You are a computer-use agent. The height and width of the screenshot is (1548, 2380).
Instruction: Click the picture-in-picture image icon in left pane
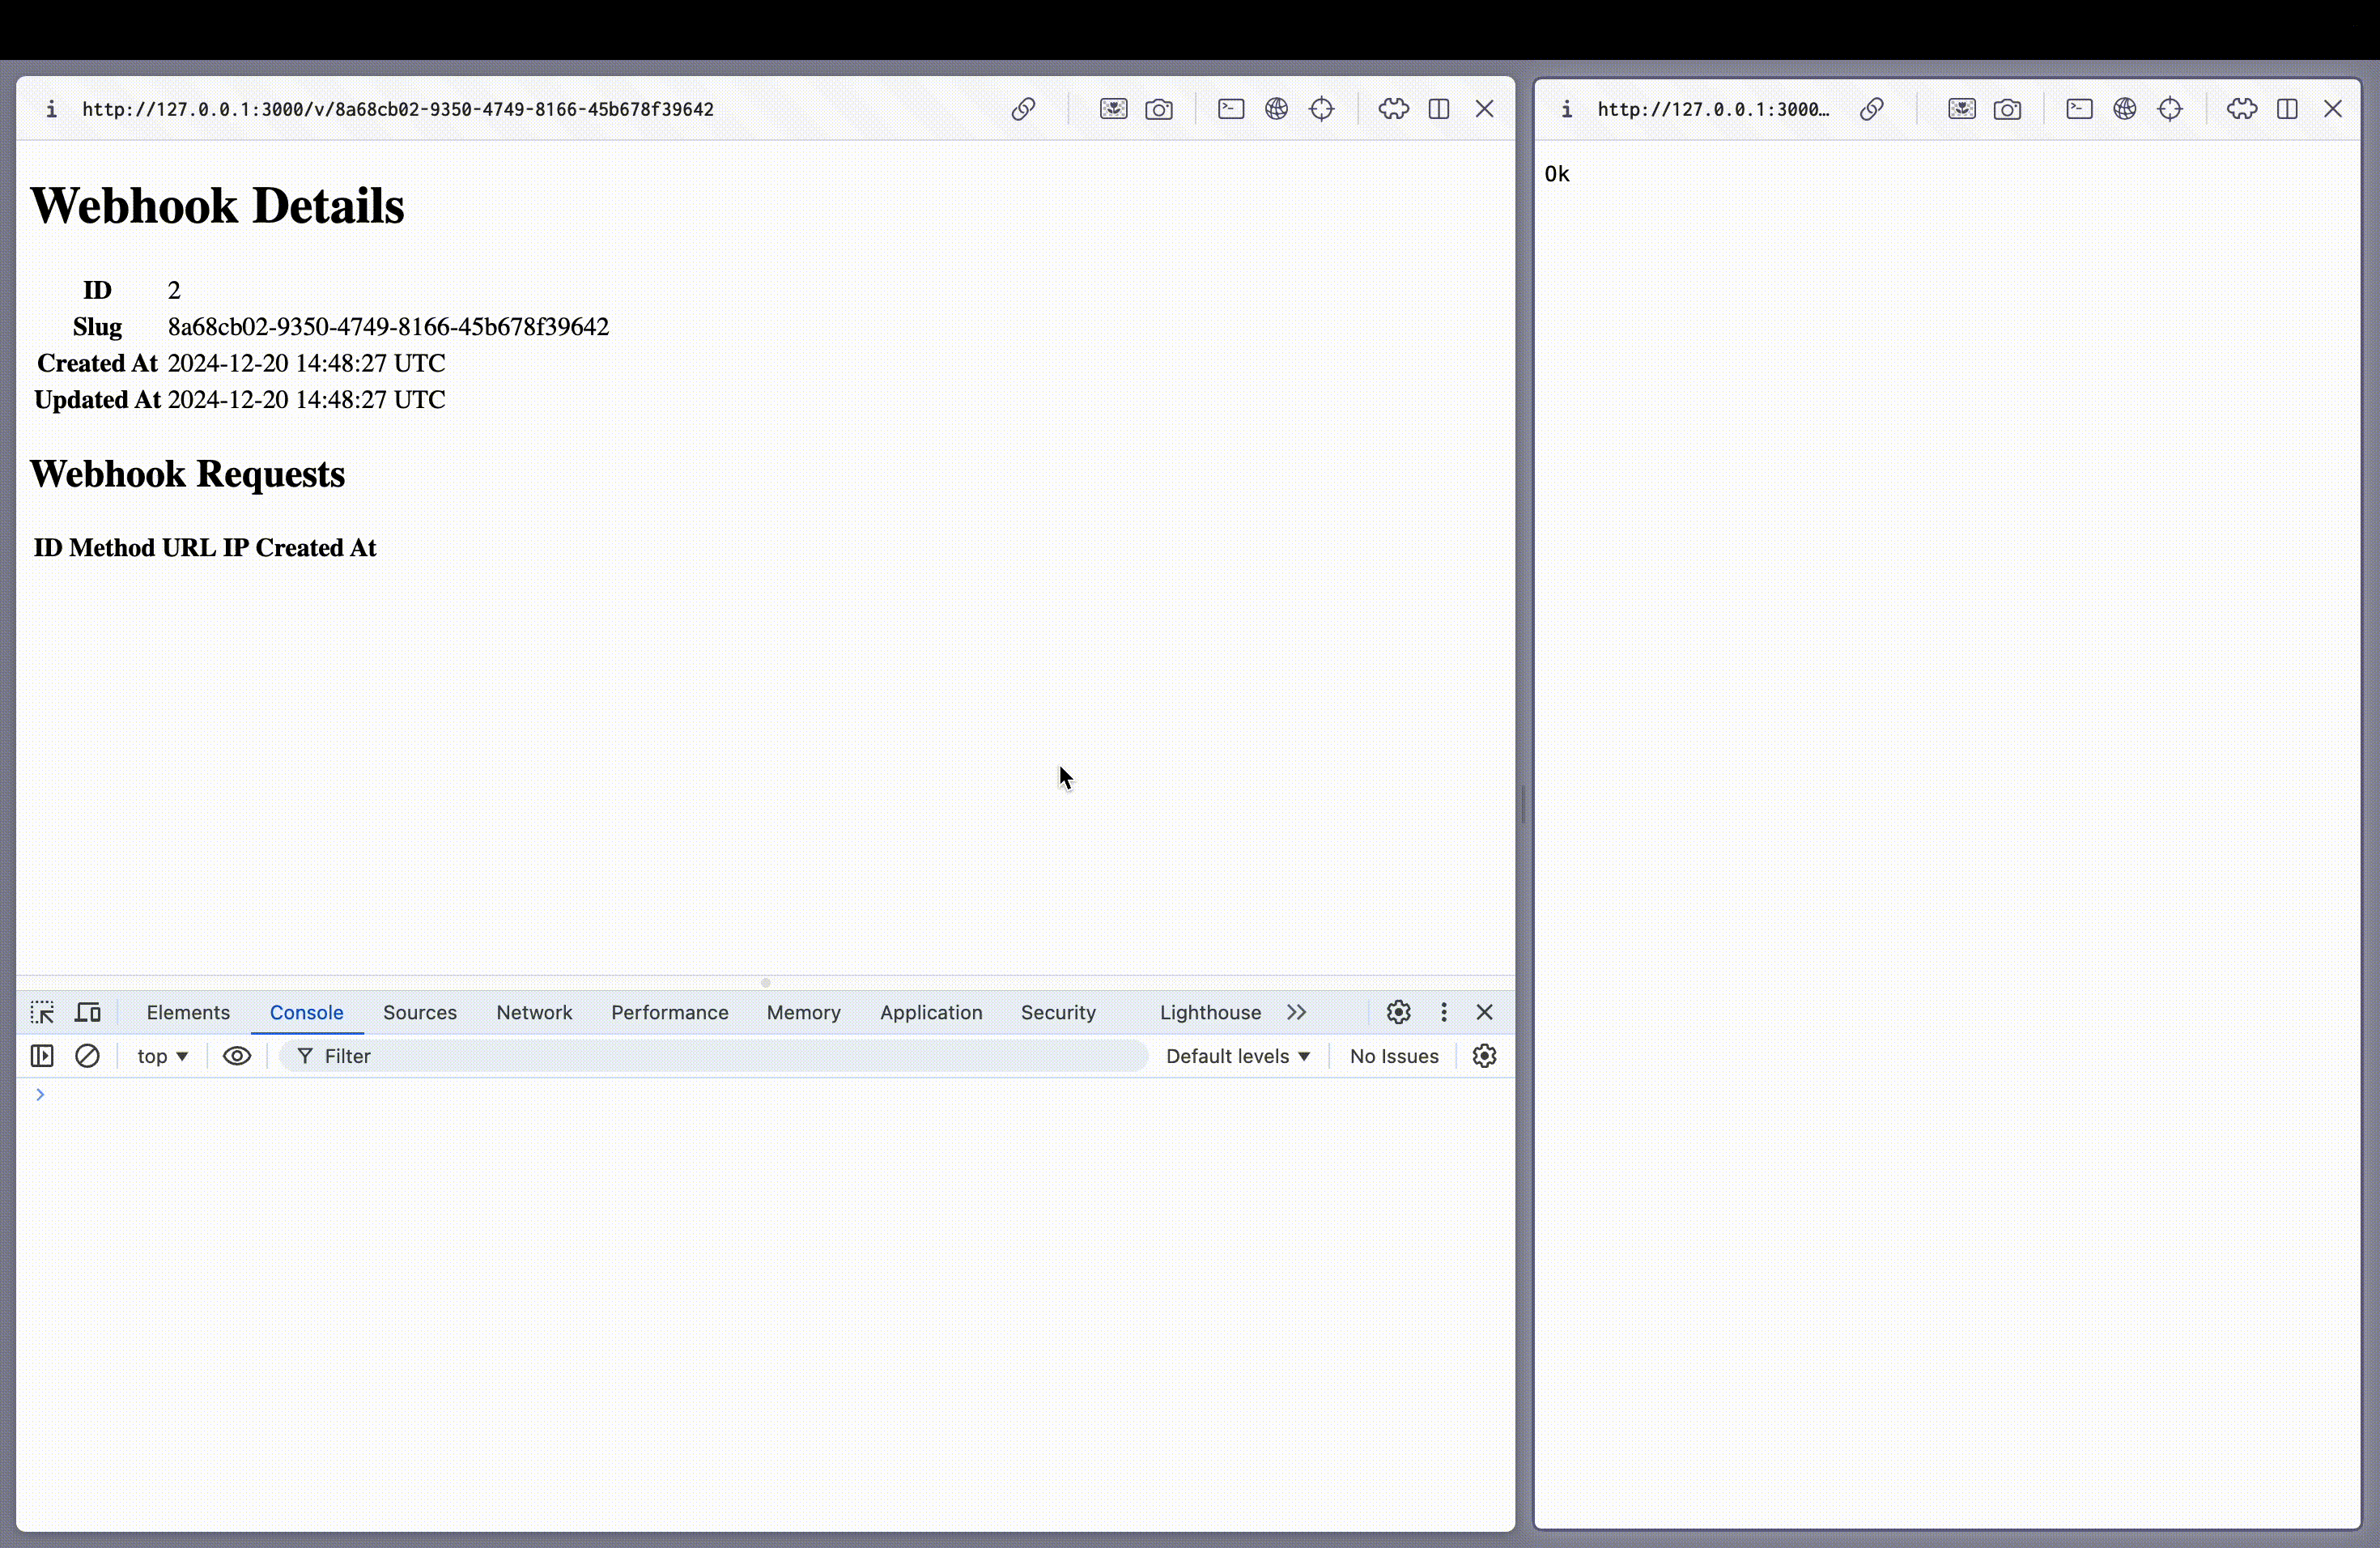click(1113, 109)
